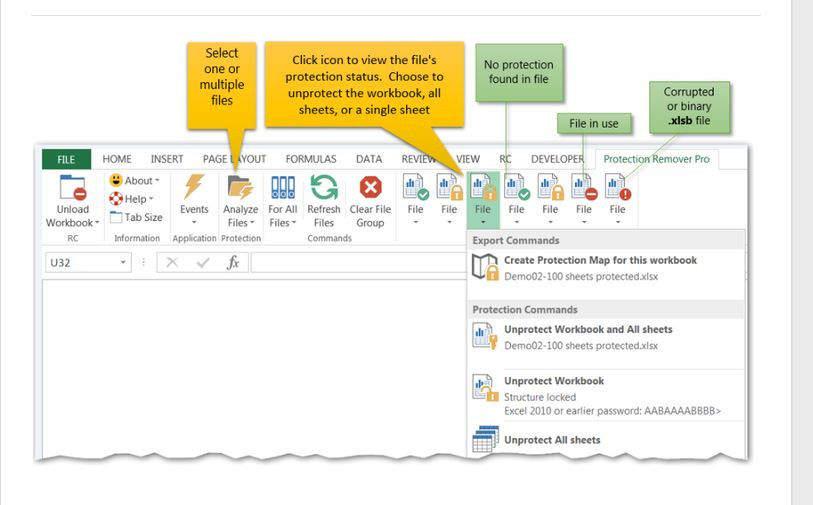Open the FILE tab
The image size is (813, 505).
pos(66,159)
